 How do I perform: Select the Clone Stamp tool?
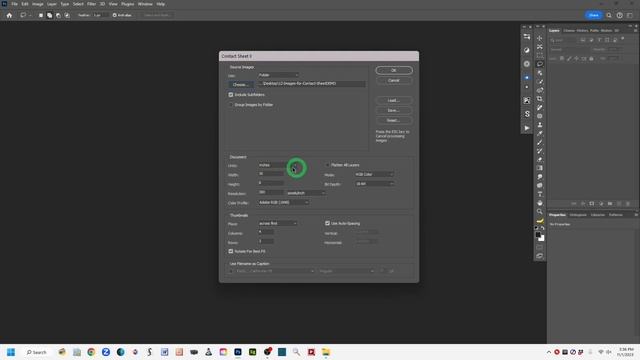540,125
